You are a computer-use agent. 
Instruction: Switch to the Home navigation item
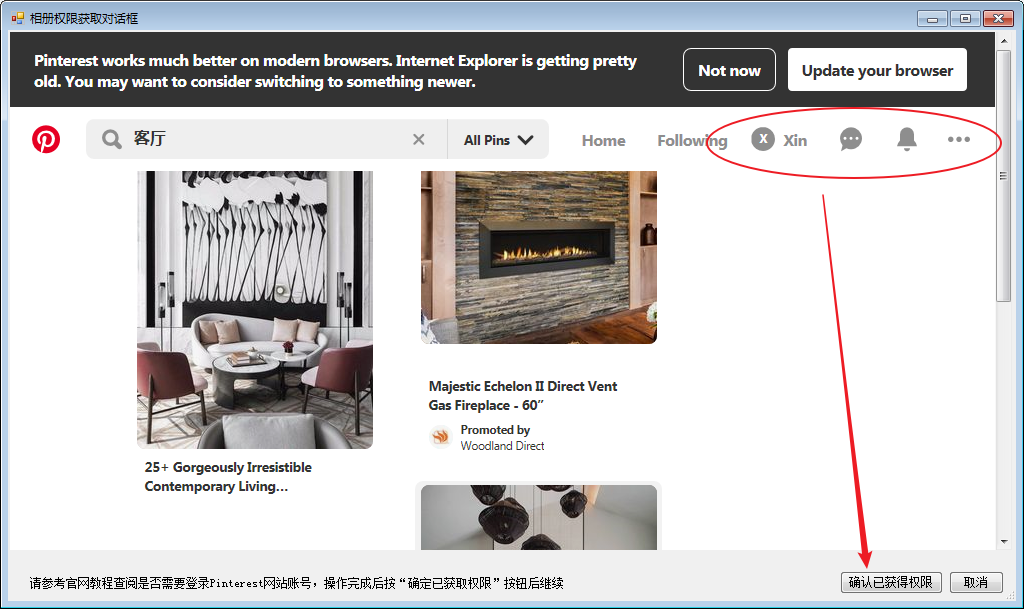[603, 140]
